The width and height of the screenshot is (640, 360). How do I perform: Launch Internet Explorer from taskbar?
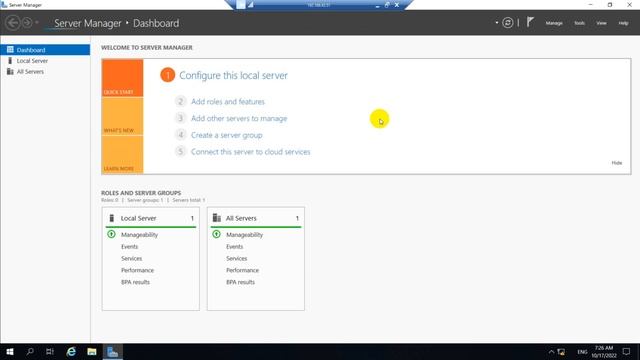pyautogui.click(x=71, y=351)
